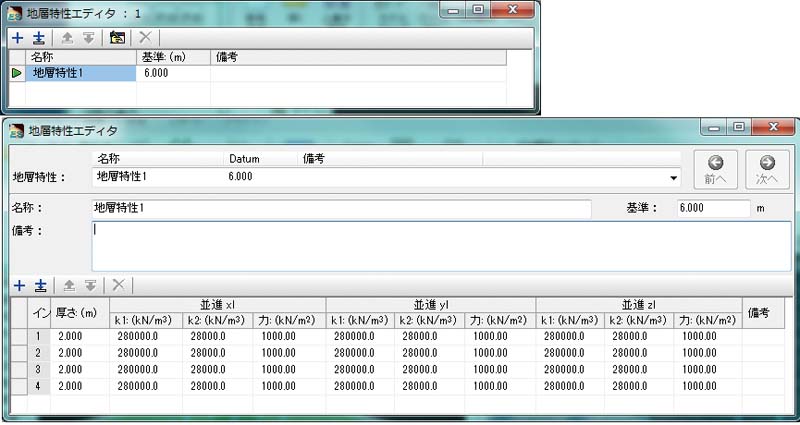This screenshot has height=425, width=800.
Task: Click the 備考 cell of layer 2
Action: click(x=763, y=353)
